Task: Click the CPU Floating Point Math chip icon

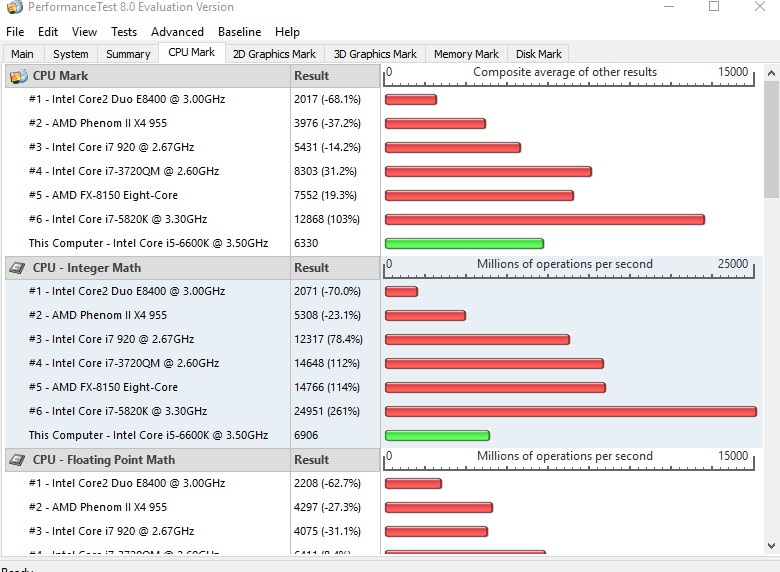Action: click(17, 460)
